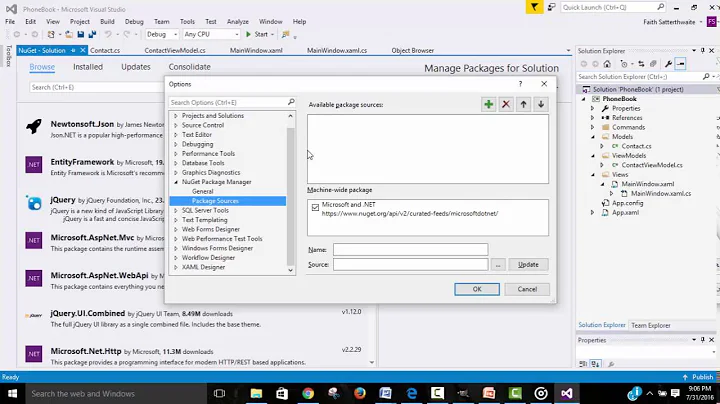
Task: Click EntityFramework .NET package icon
Action: 34,164
